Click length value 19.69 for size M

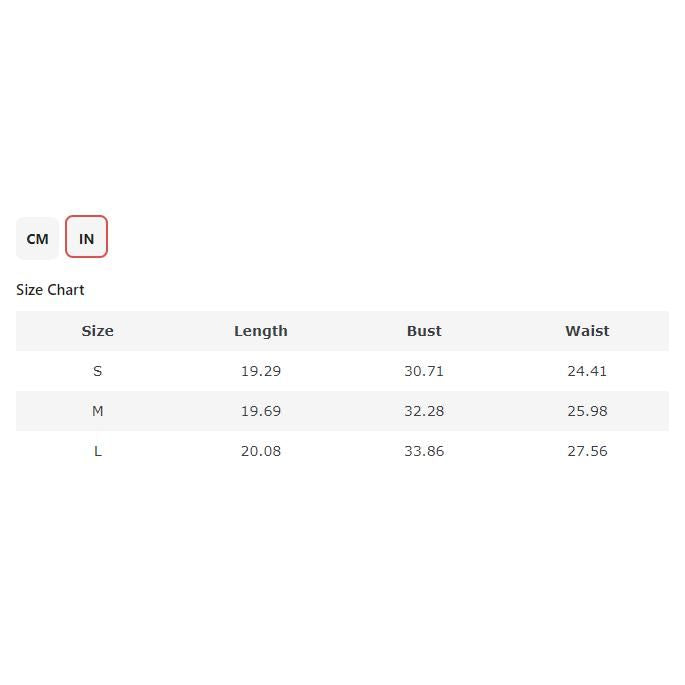click(261, 411)
